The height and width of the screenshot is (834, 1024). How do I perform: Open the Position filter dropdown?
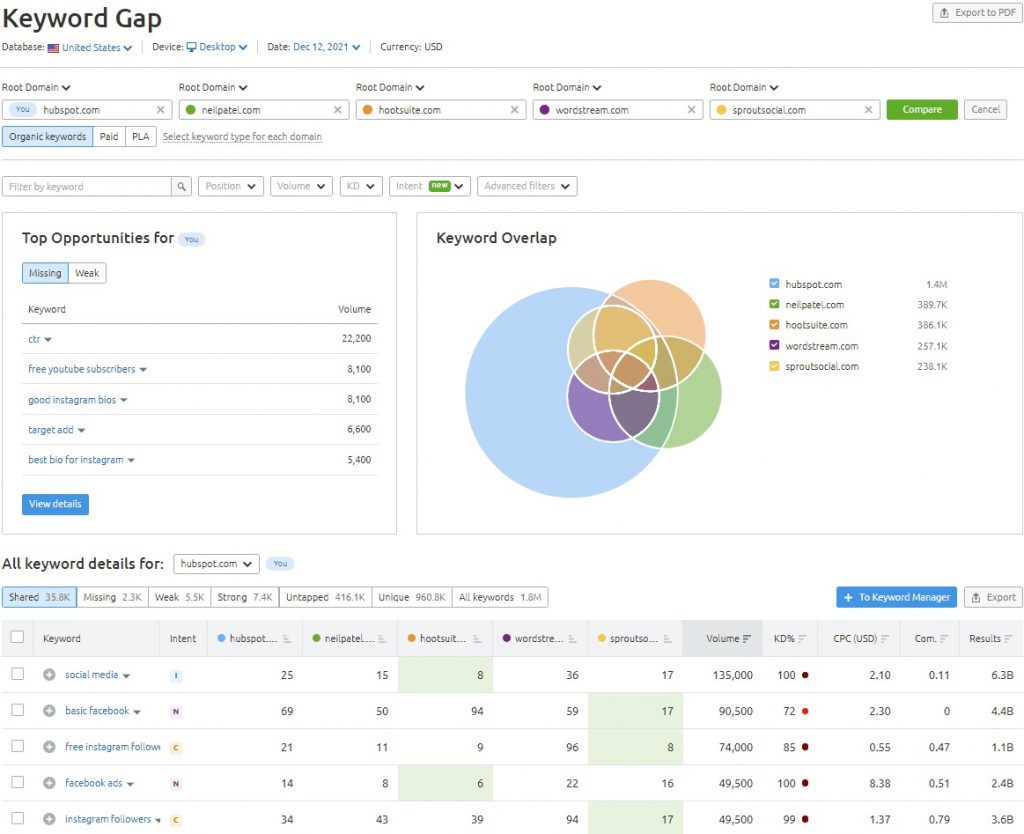click(231, 186)
